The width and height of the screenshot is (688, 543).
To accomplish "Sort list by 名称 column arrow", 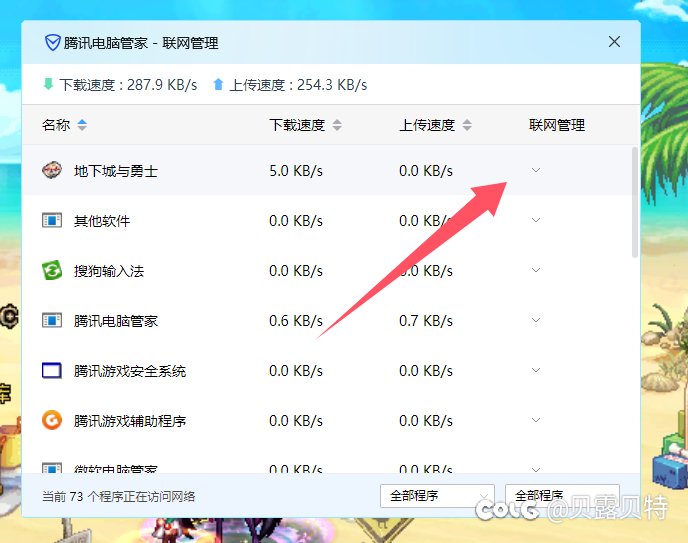I will pos(82,125).
